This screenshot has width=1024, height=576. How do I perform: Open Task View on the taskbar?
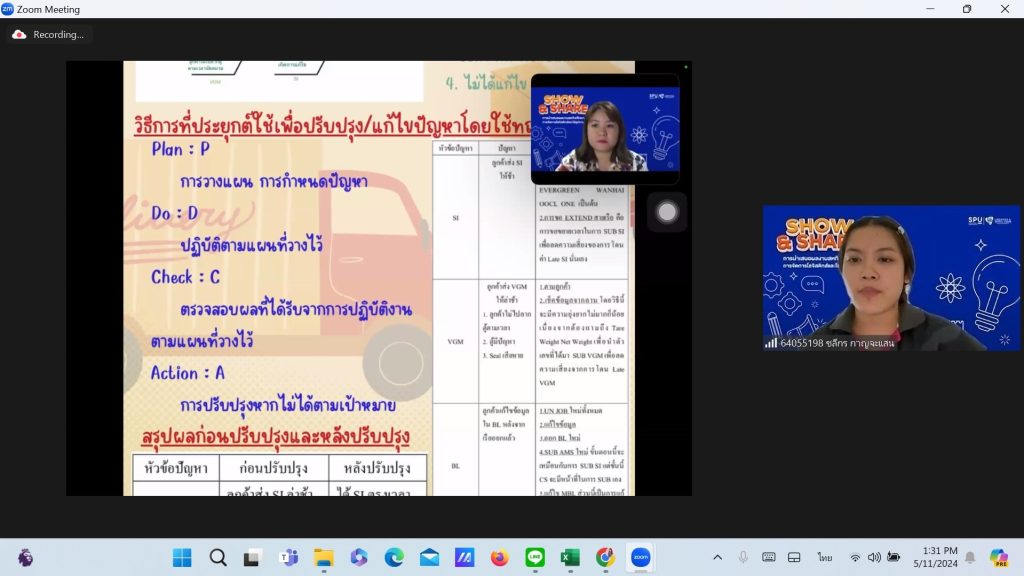pos(253,558)
